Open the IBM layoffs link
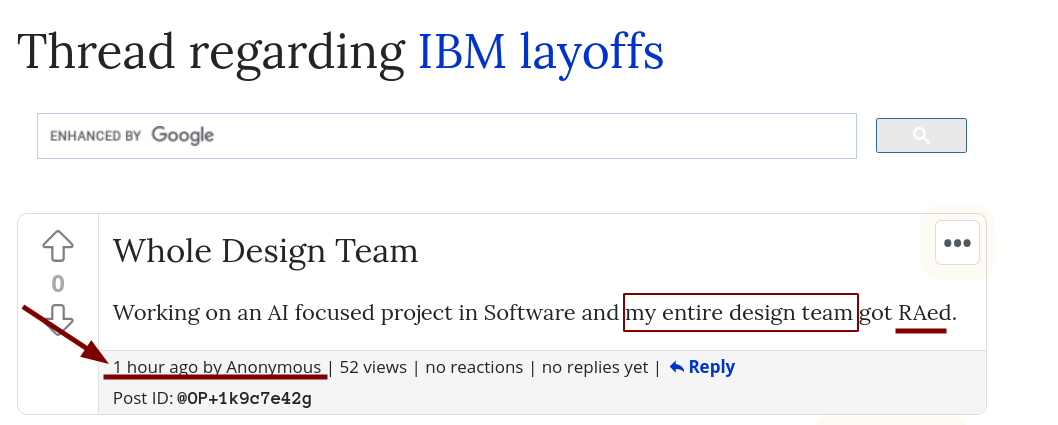Screen dimensions: 1058x425 [540, 52]
